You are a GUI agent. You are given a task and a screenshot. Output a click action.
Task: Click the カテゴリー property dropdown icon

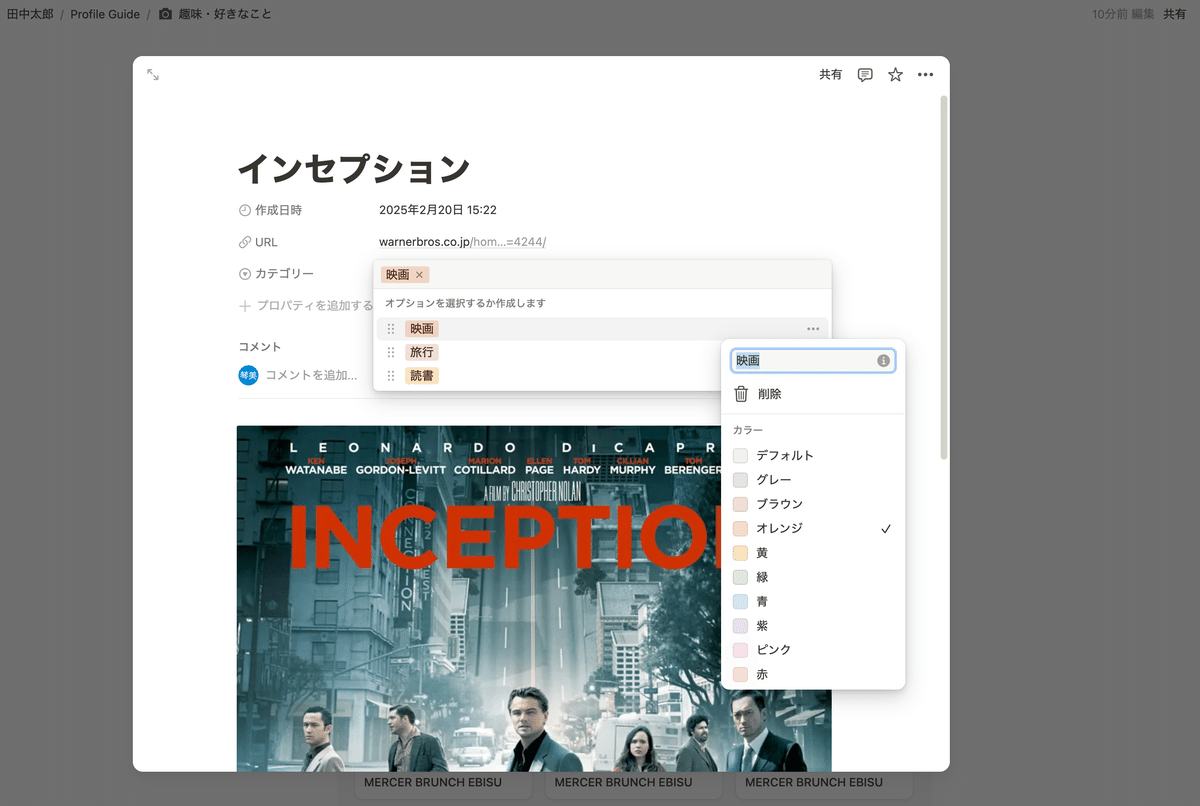click(x=245, y=274)
